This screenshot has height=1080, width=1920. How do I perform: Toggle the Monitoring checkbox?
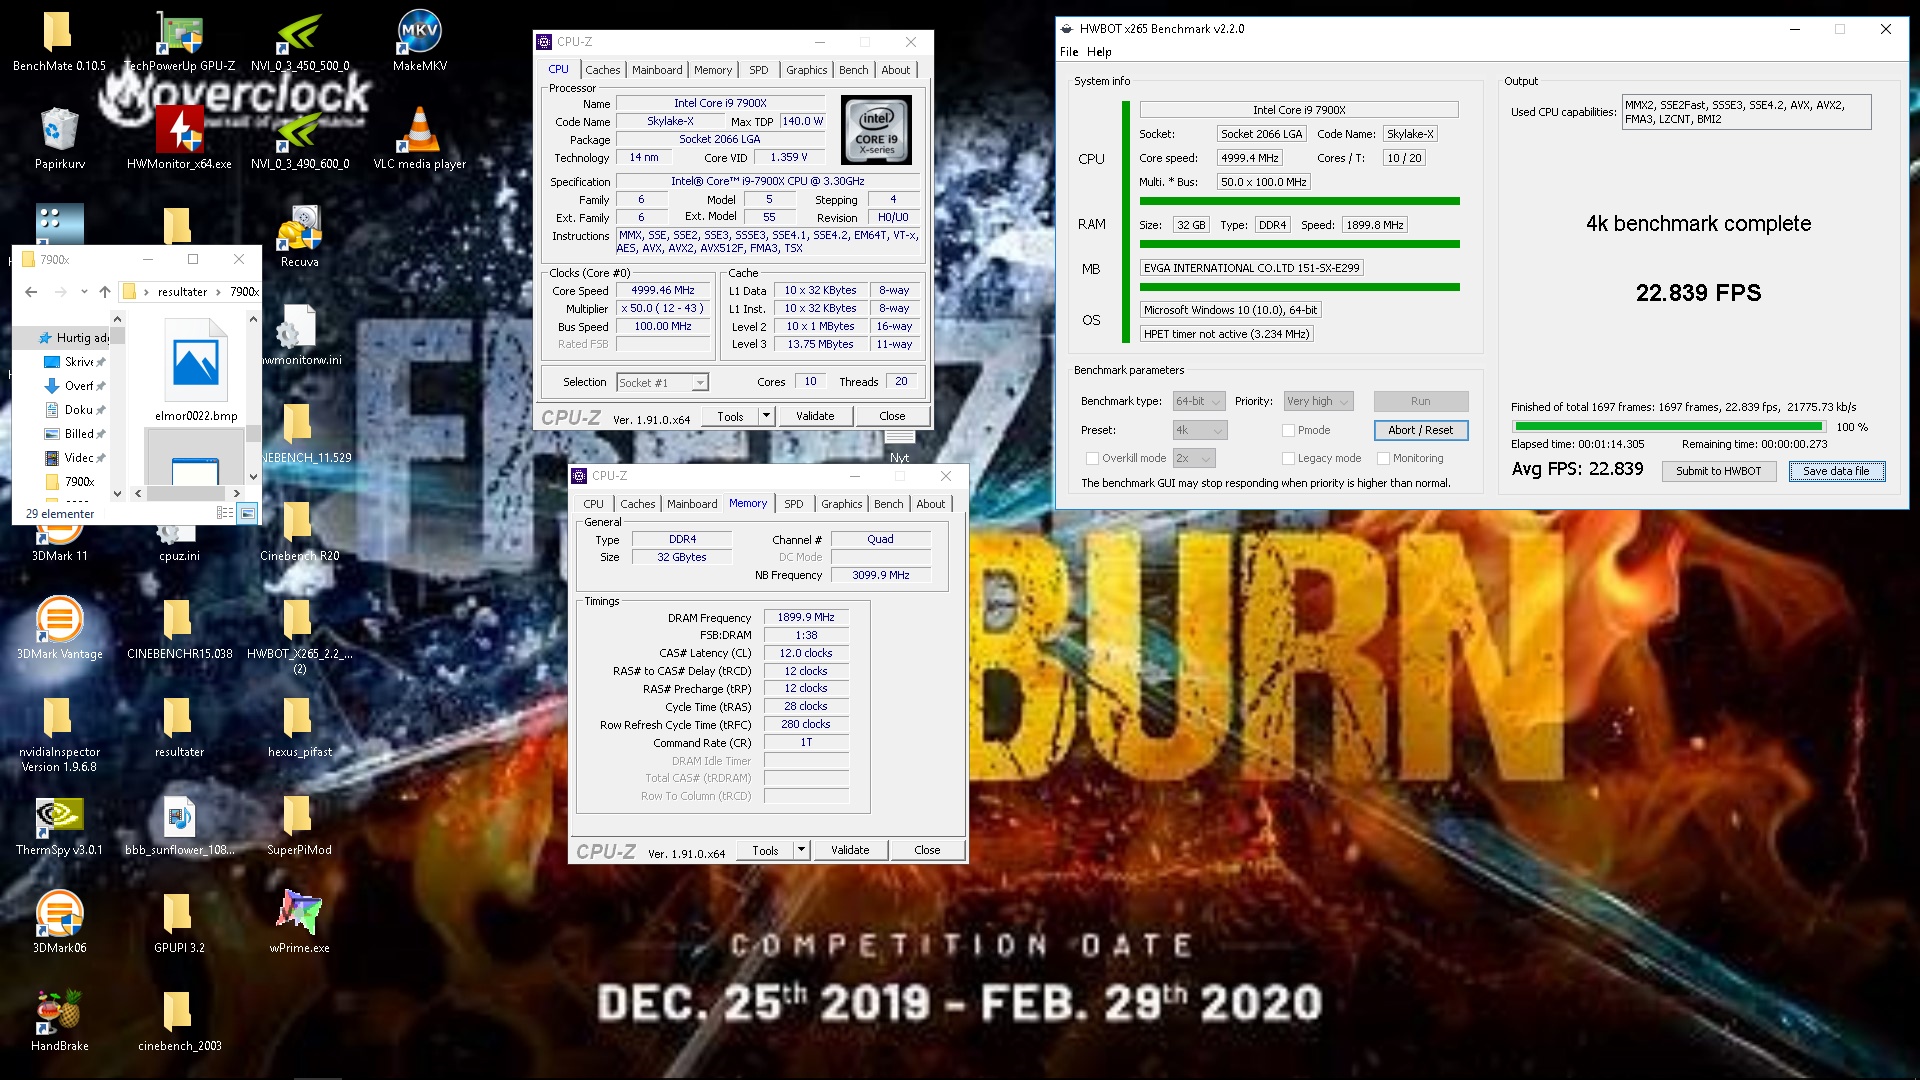point(1383,458)
